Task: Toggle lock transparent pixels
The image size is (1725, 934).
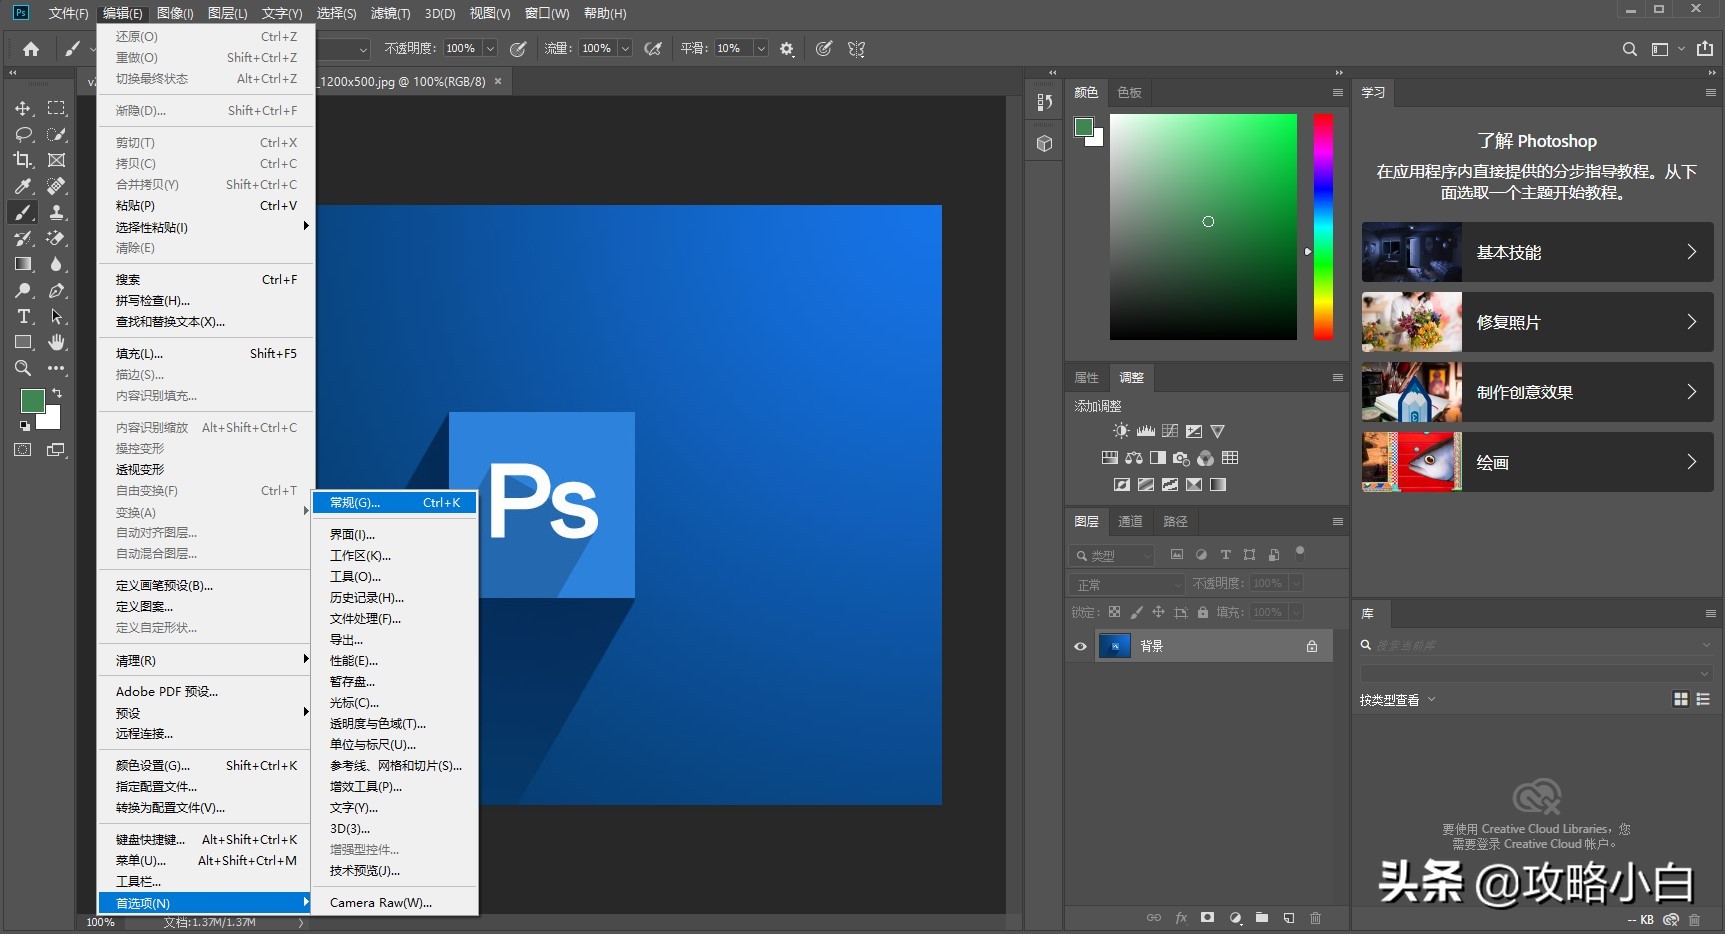Action: pyautogui.click(x=1114, y=612)
